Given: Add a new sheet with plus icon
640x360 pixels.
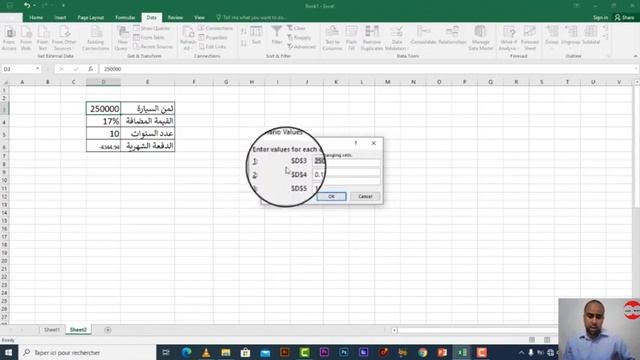Looking at the screenshot, I should click(x=108, y=330).
